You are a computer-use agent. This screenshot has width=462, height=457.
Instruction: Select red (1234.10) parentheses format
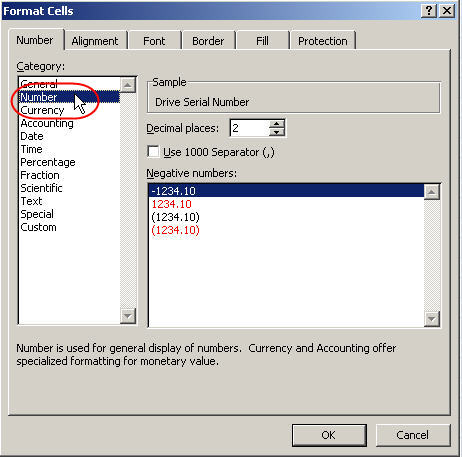pos(286,230)
